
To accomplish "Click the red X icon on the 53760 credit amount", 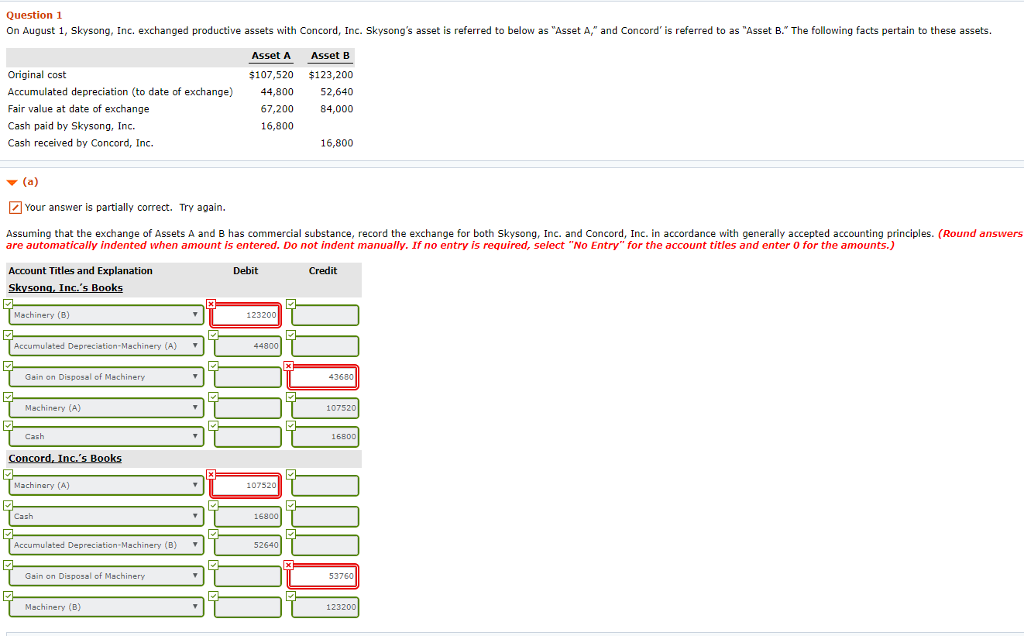I will point(288,566).
